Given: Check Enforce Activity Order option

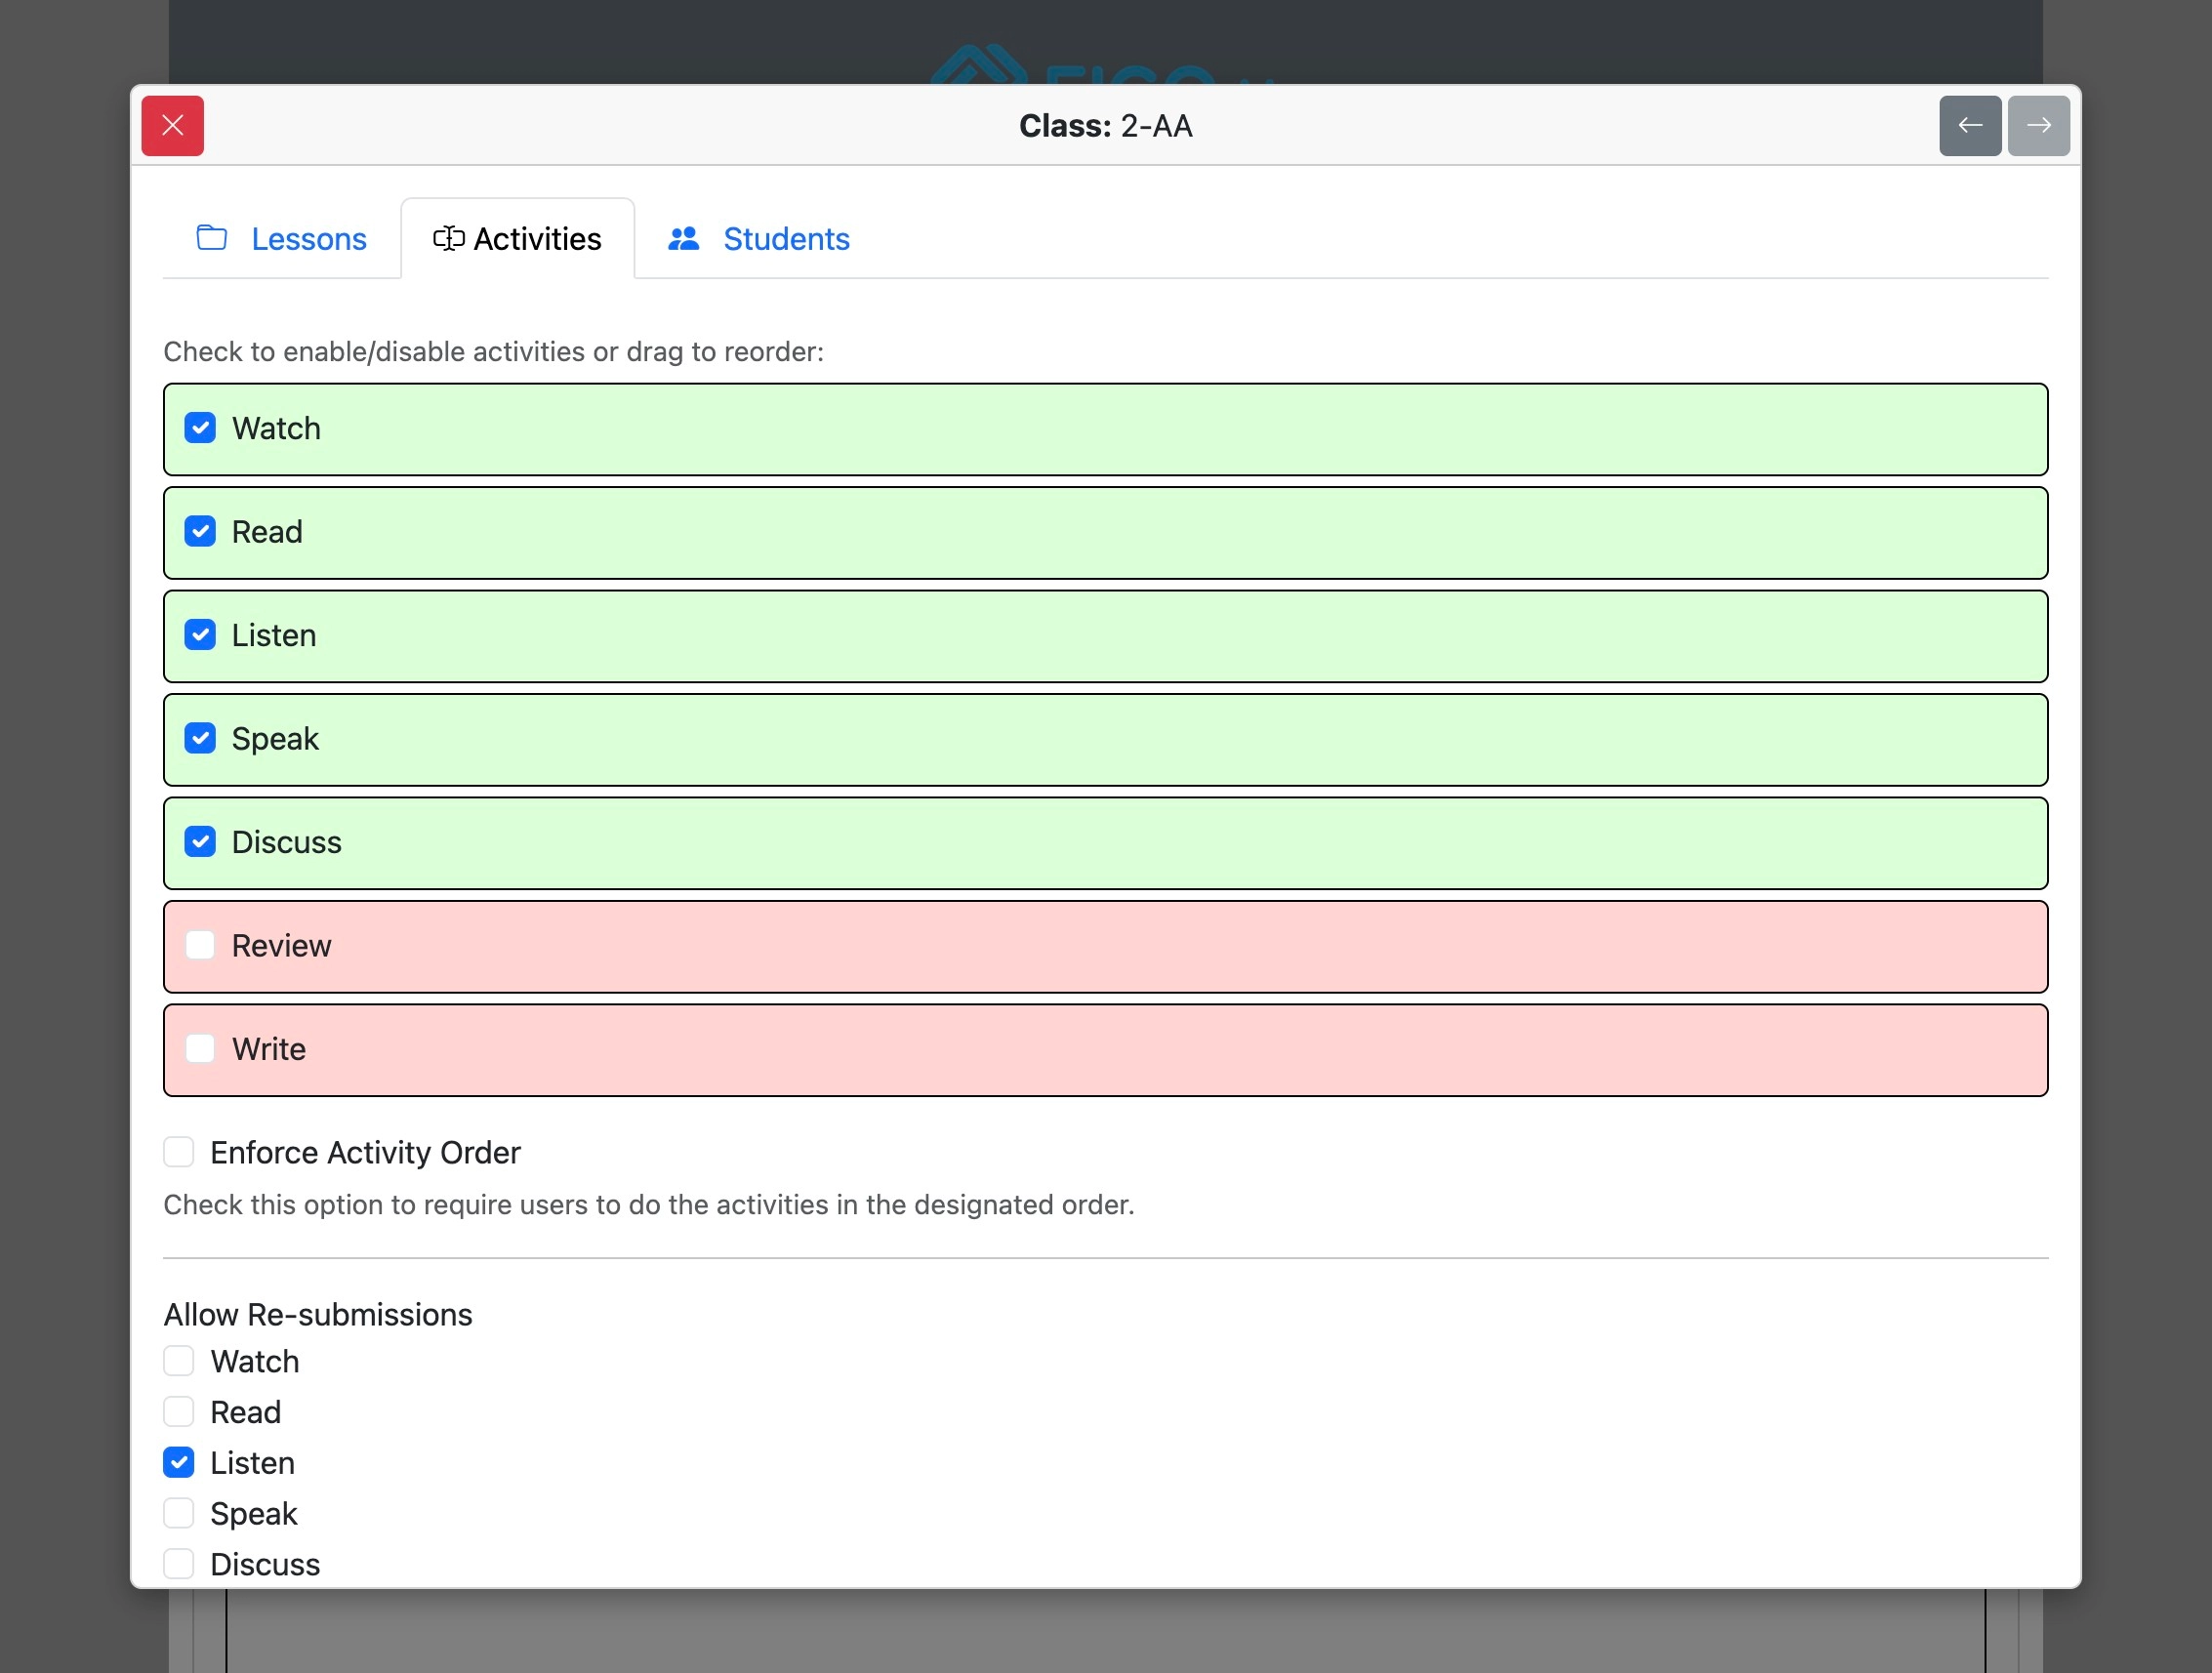Looking at the screenshot, I should click(x=179, y=1152).
